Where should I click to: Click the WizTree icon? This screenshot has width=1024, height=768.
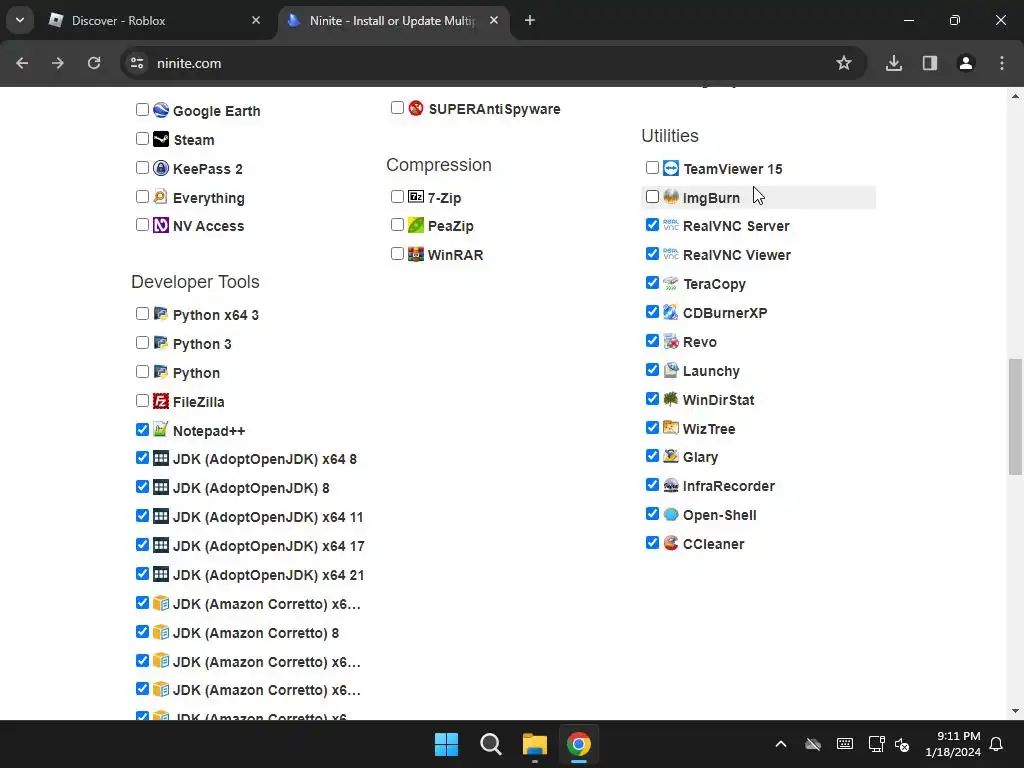(x=671, y=428)
